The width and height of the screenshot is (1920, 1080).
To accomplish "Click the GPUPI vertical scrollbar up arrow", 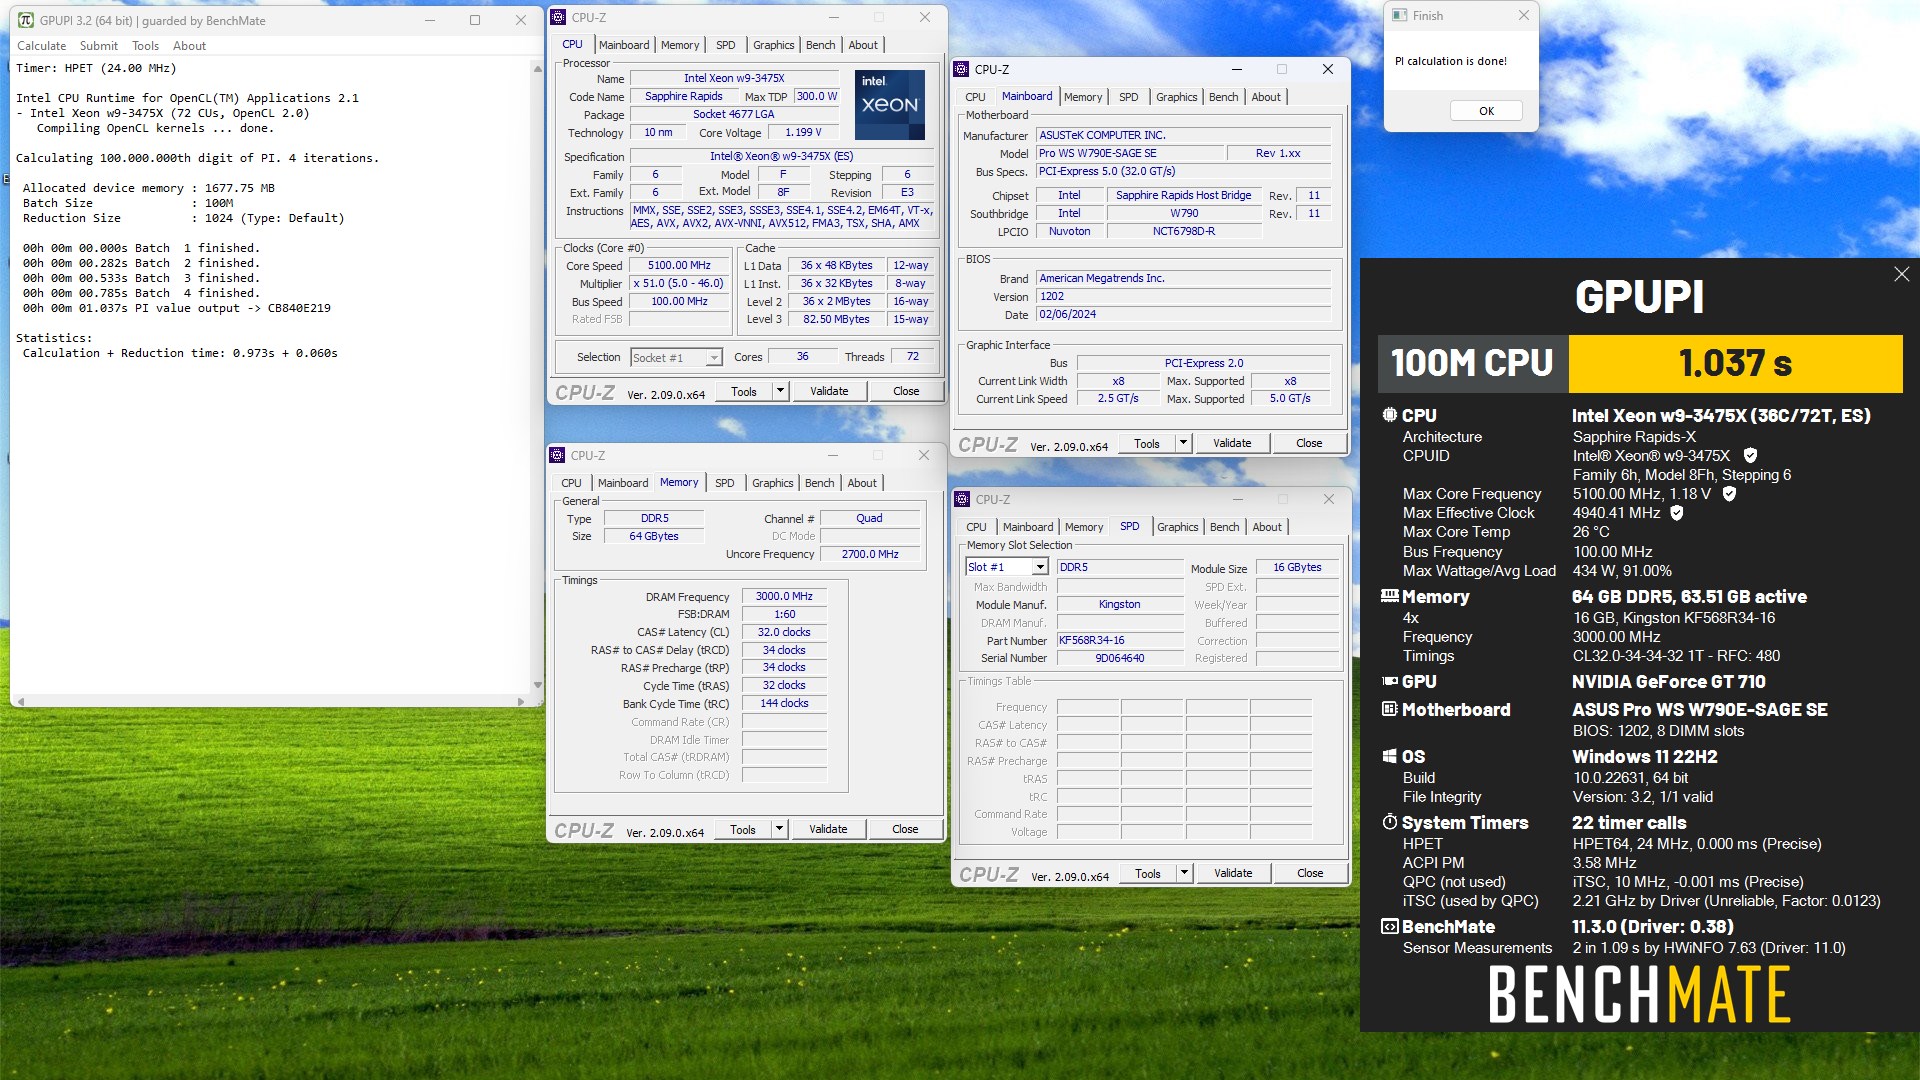I will tap(538, 68).
